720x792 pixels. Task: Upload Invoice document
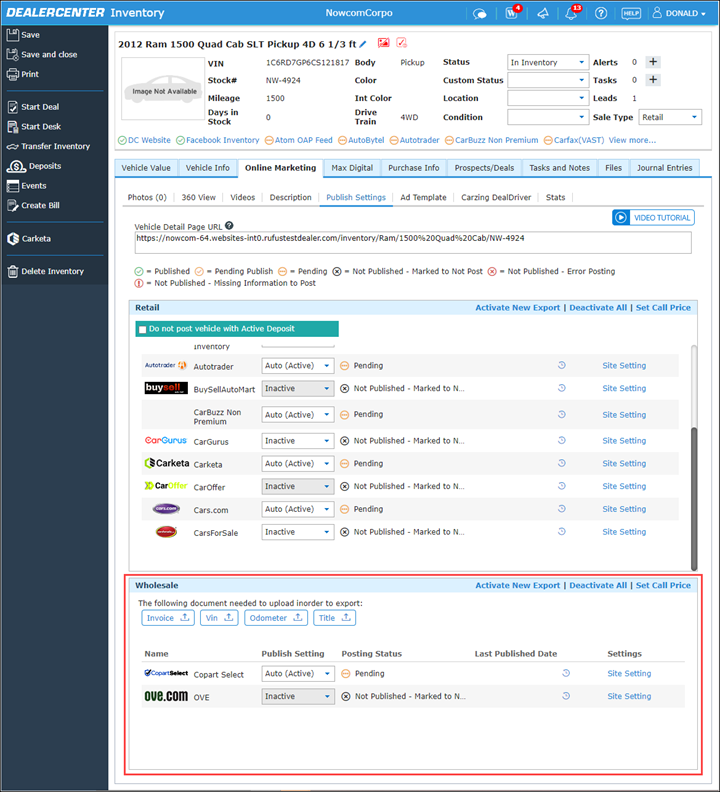(168, 618)
